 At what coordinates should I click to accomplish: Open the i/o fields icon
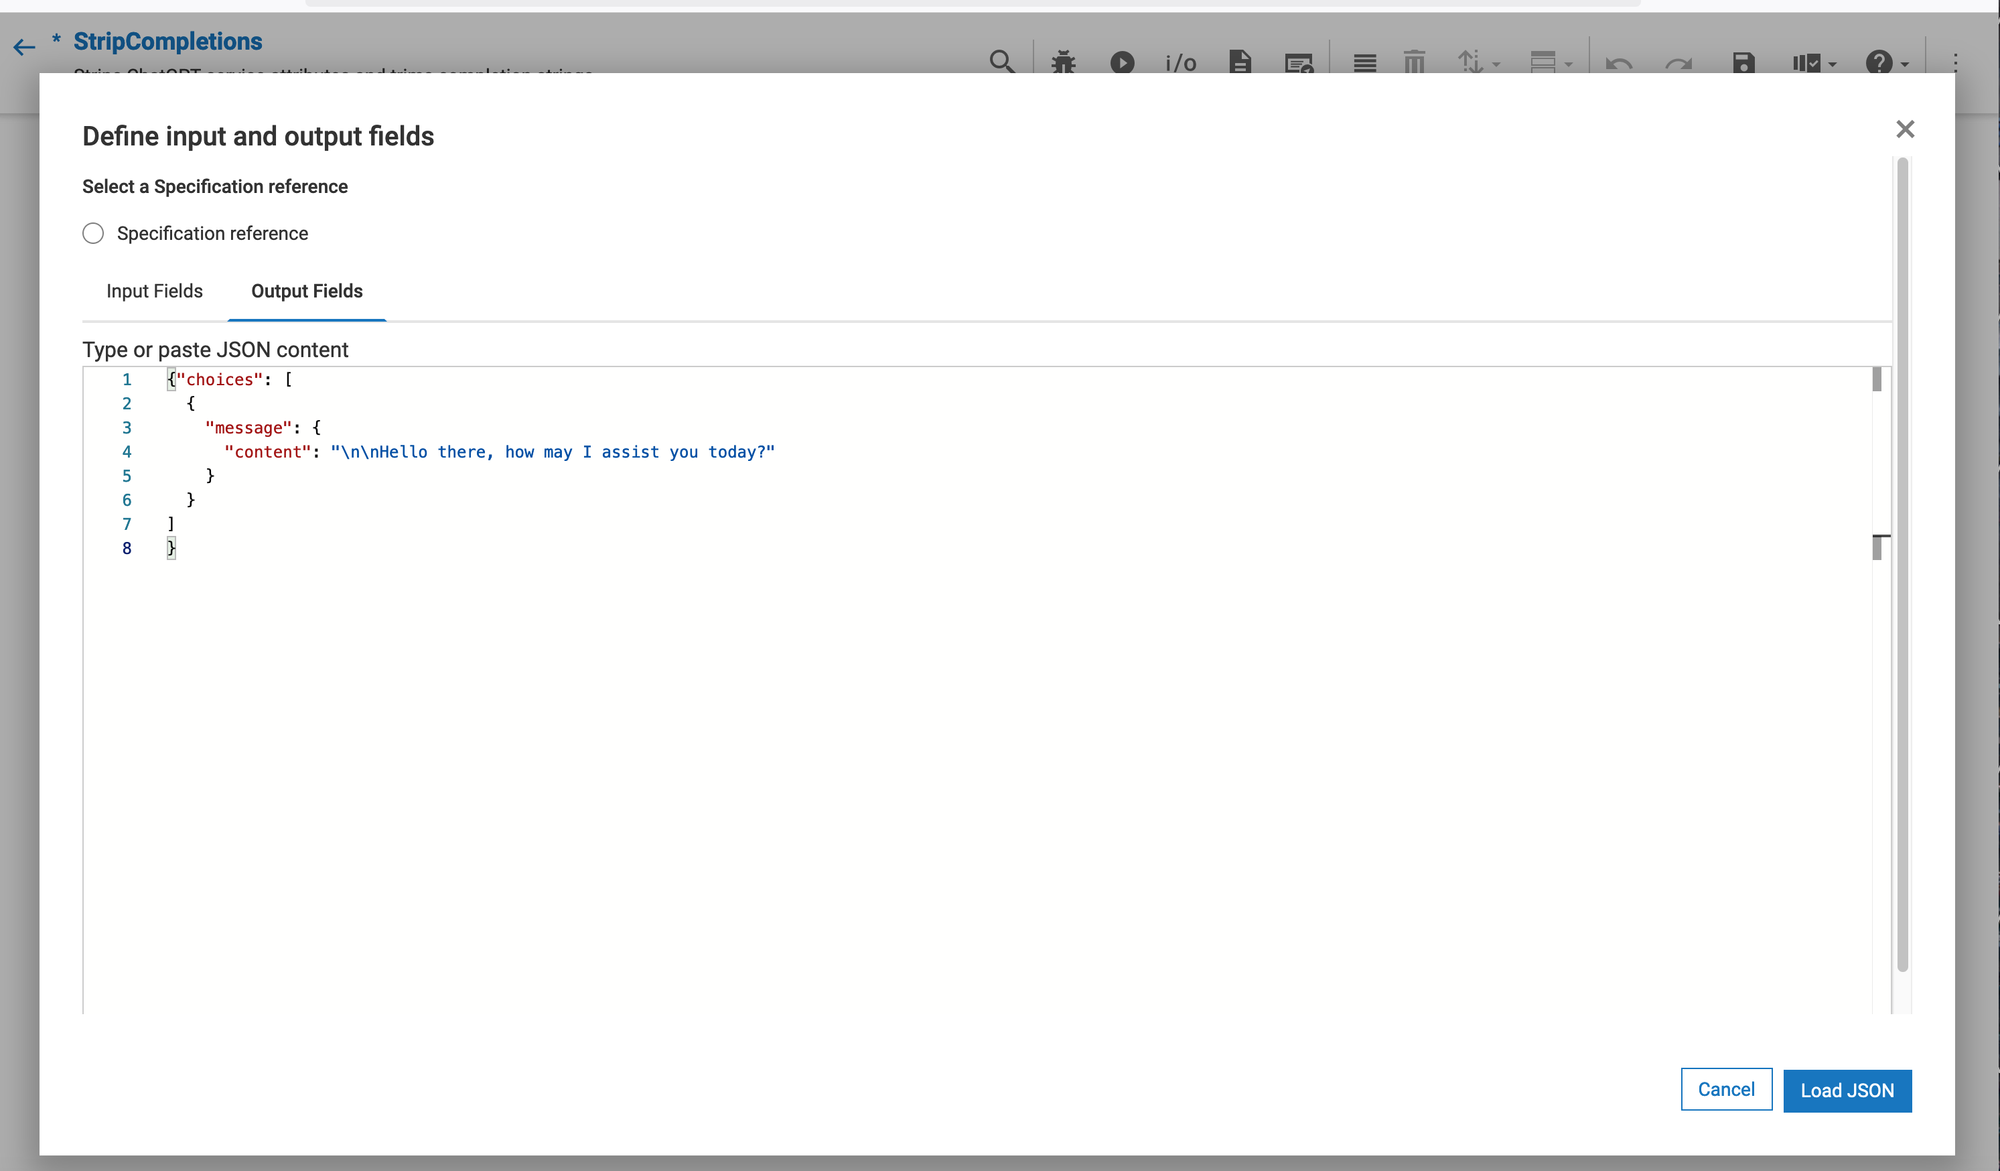click(x=1180, y=63)
